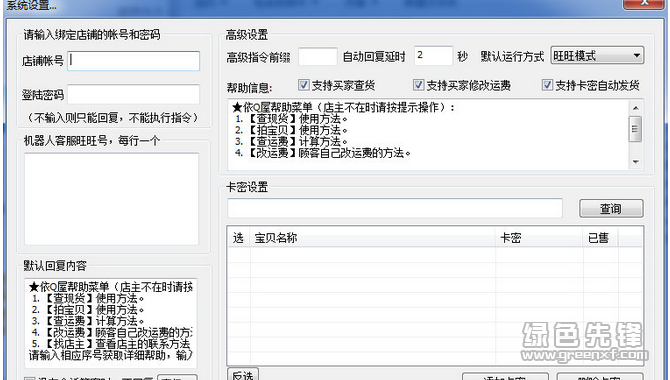Click 【拍宝贝】 line in 帮助信息 box
The width and height of the screenshot is (670, 380).
(291, 130)
